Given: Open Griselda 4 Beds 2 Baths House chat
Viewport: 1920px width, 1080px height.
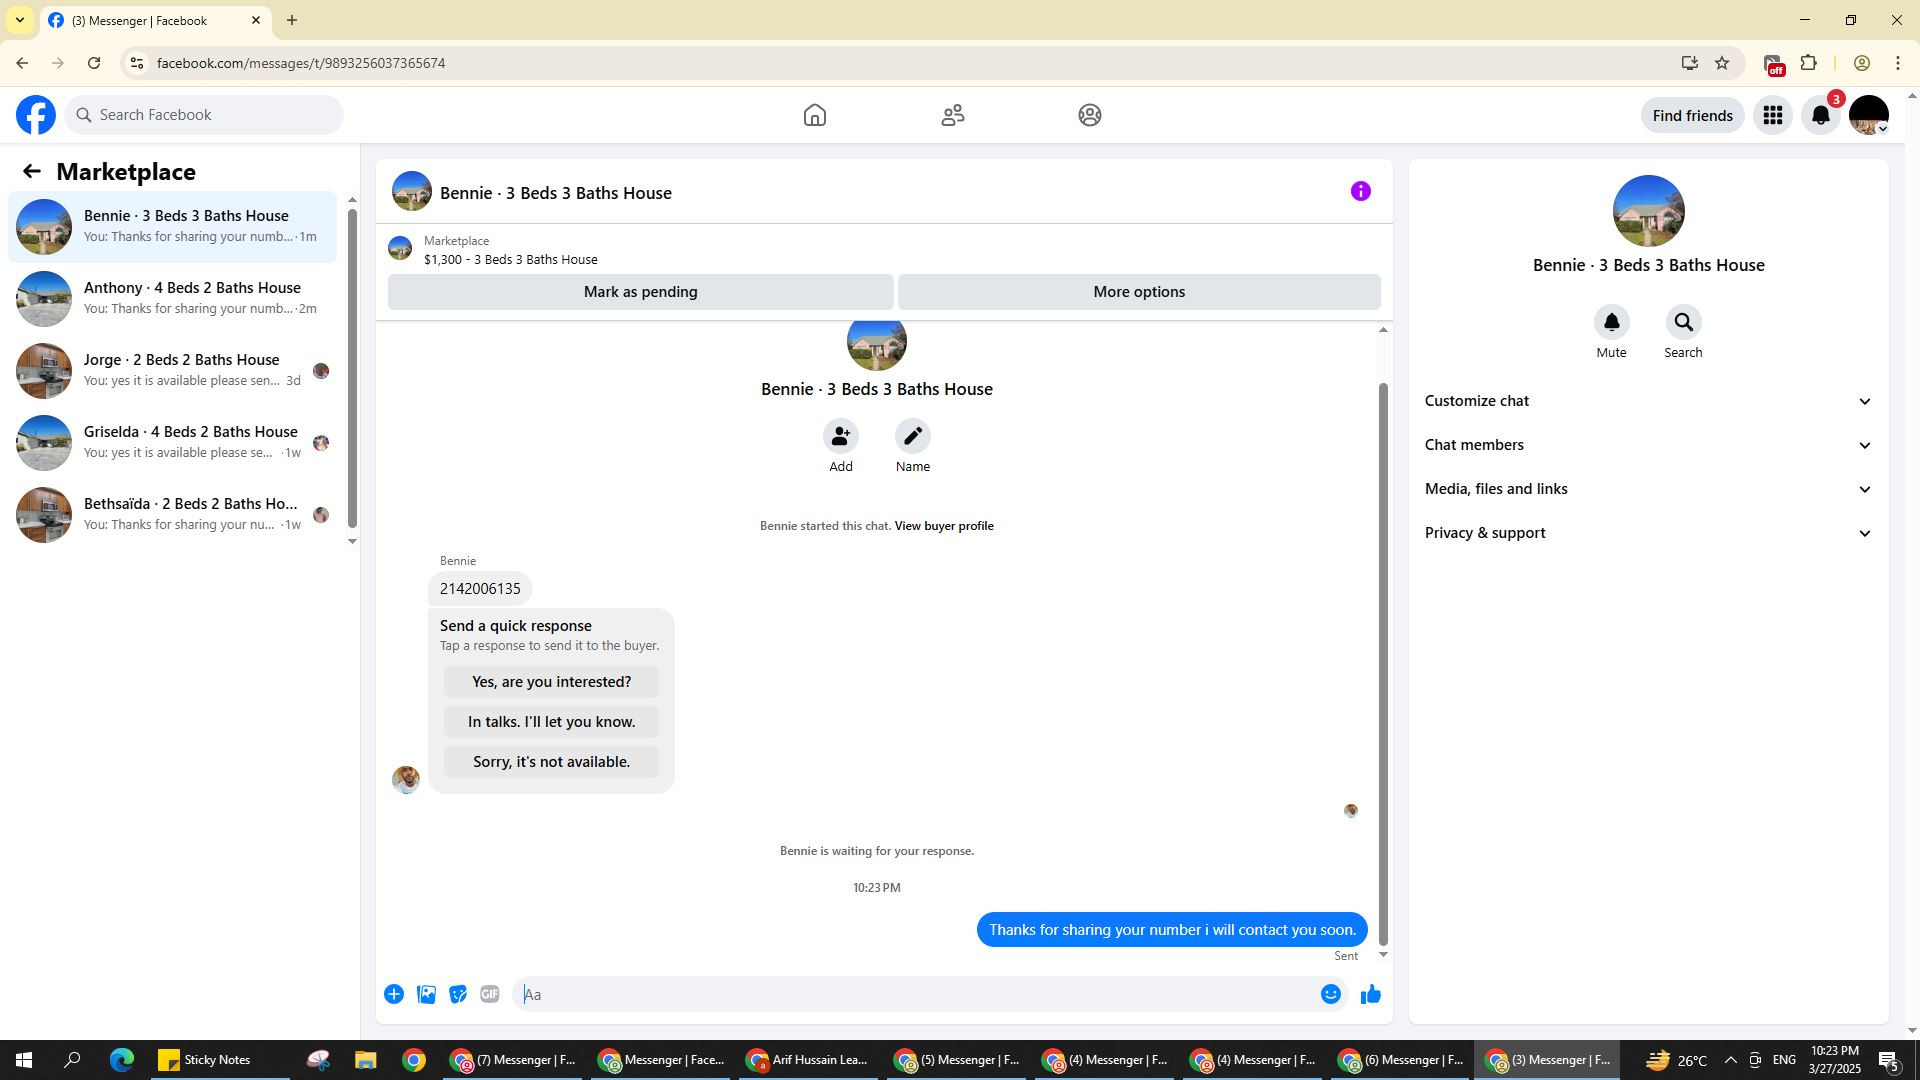Looking at the screenshot, I should click(x=172, y=443).
